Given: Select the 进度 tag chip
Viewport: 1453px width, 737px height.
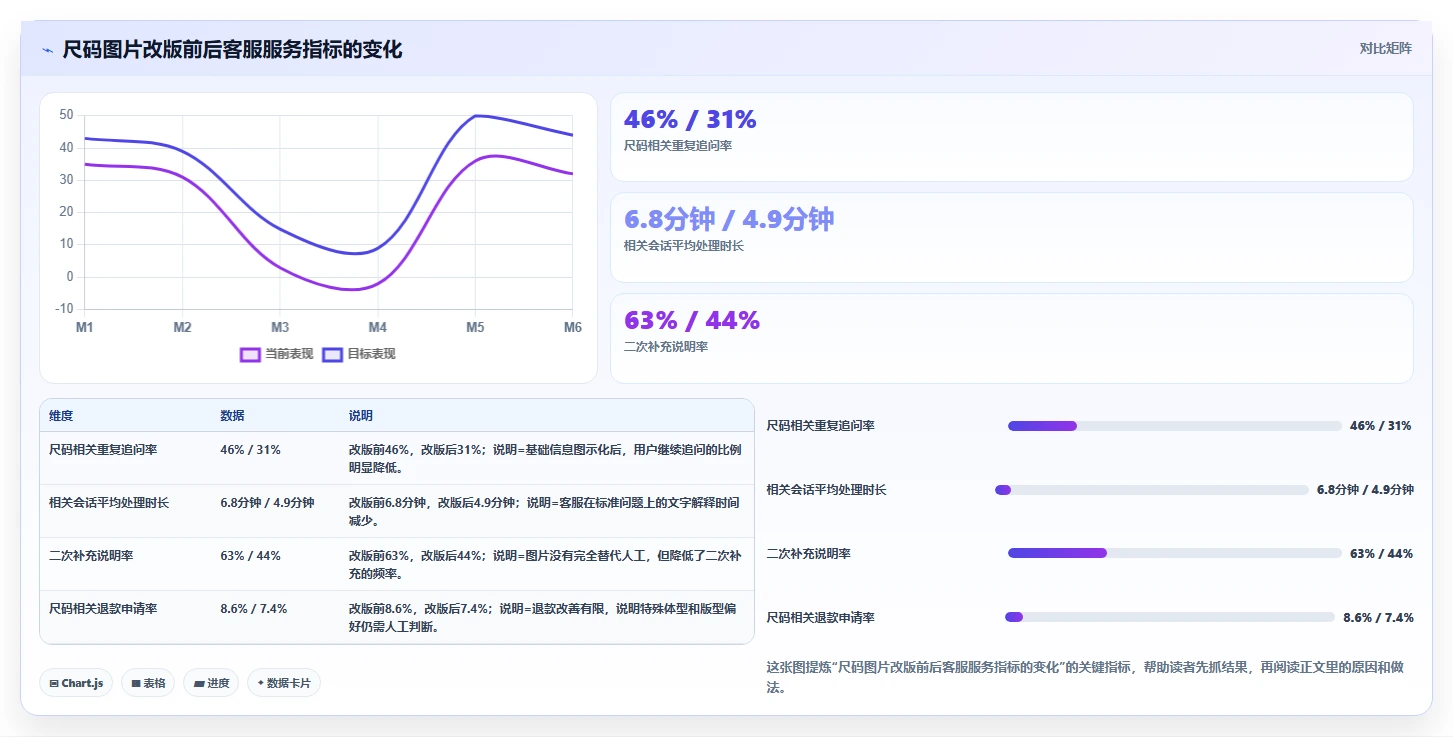Looking at the screenshot, I should (x=211, y=683).
